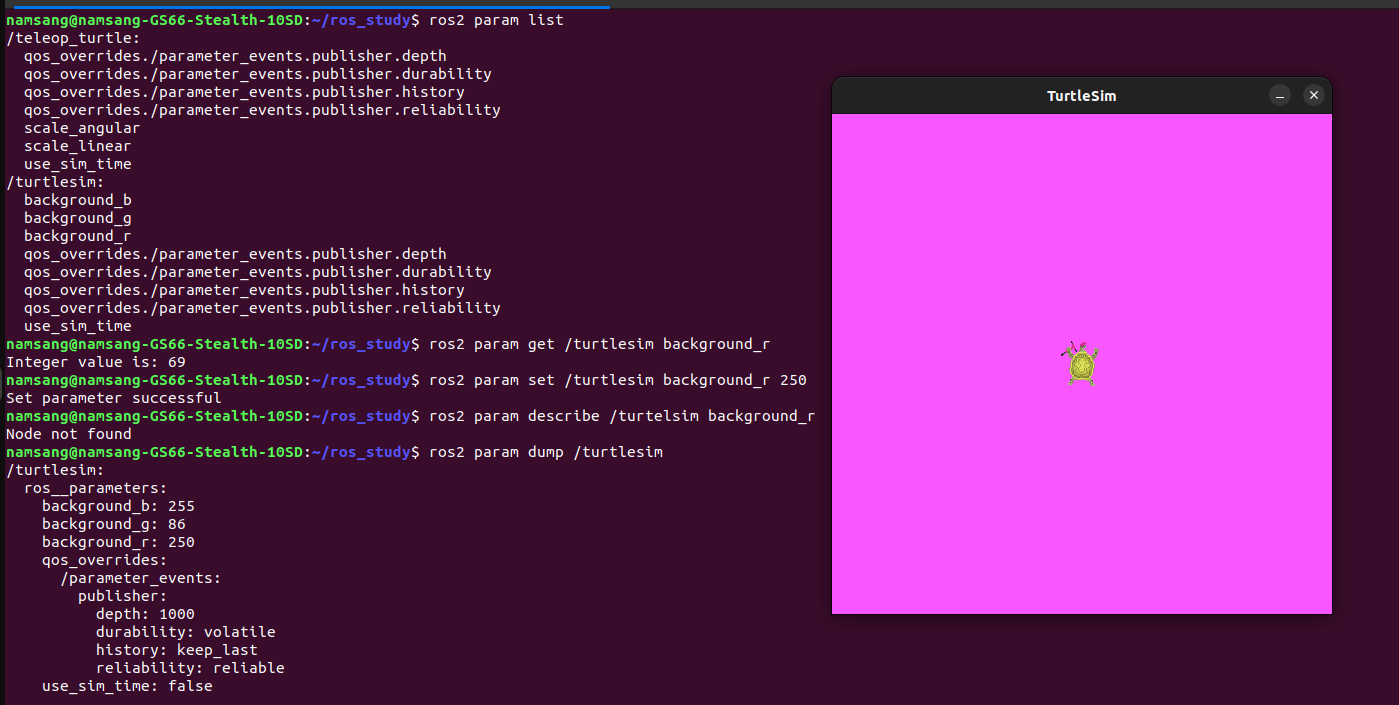This screenshot has height=705, width=1399.
Task: Click the 'Set parameter successful' message
Action: (x=114, y=398)
